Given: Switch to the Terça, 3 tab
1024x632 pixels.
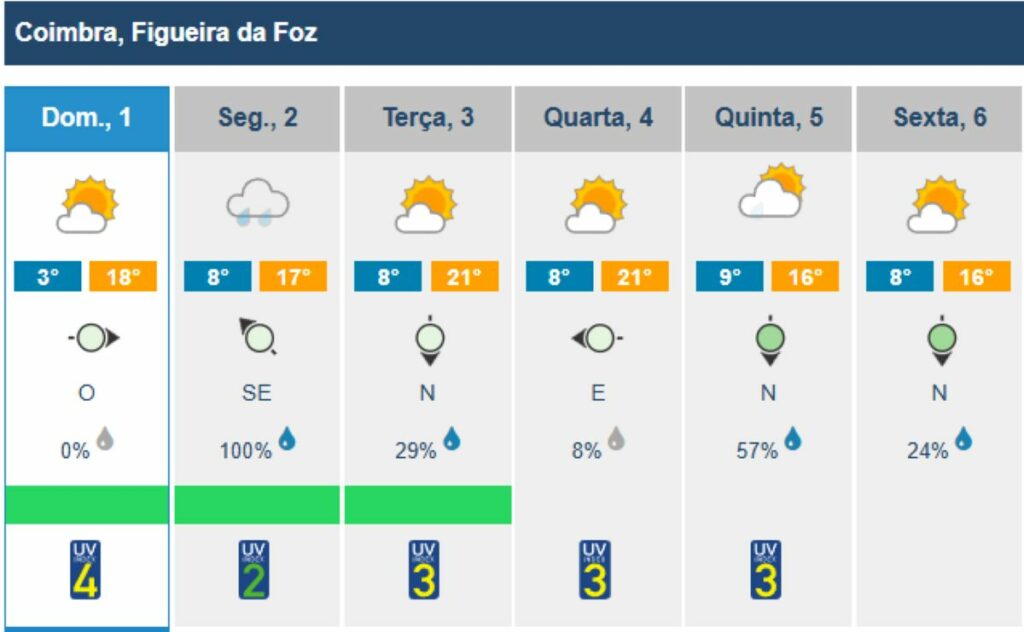Looking at the screenshot, I should pos(428,118).
